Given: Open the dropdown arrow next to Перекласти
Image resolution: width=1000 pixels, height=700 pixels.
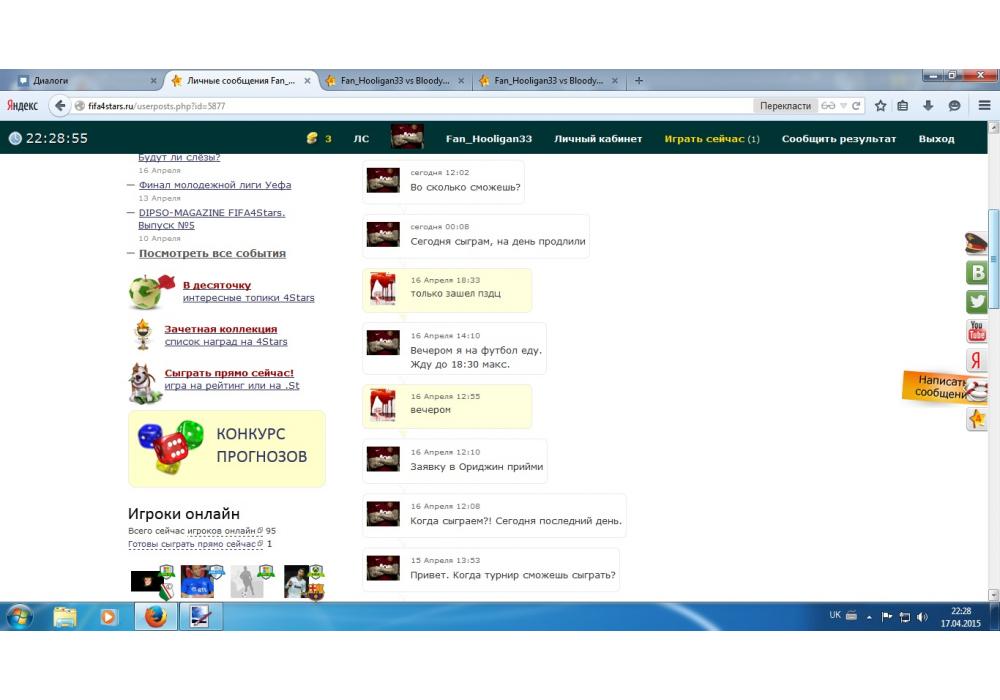Looking at the screenshot, I should pos(844,105).
